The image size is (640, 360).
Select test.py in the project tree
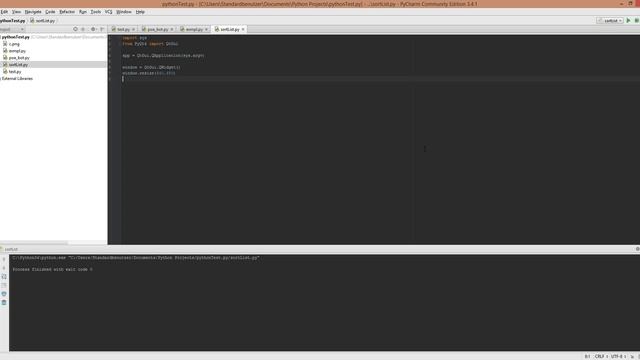15,72
